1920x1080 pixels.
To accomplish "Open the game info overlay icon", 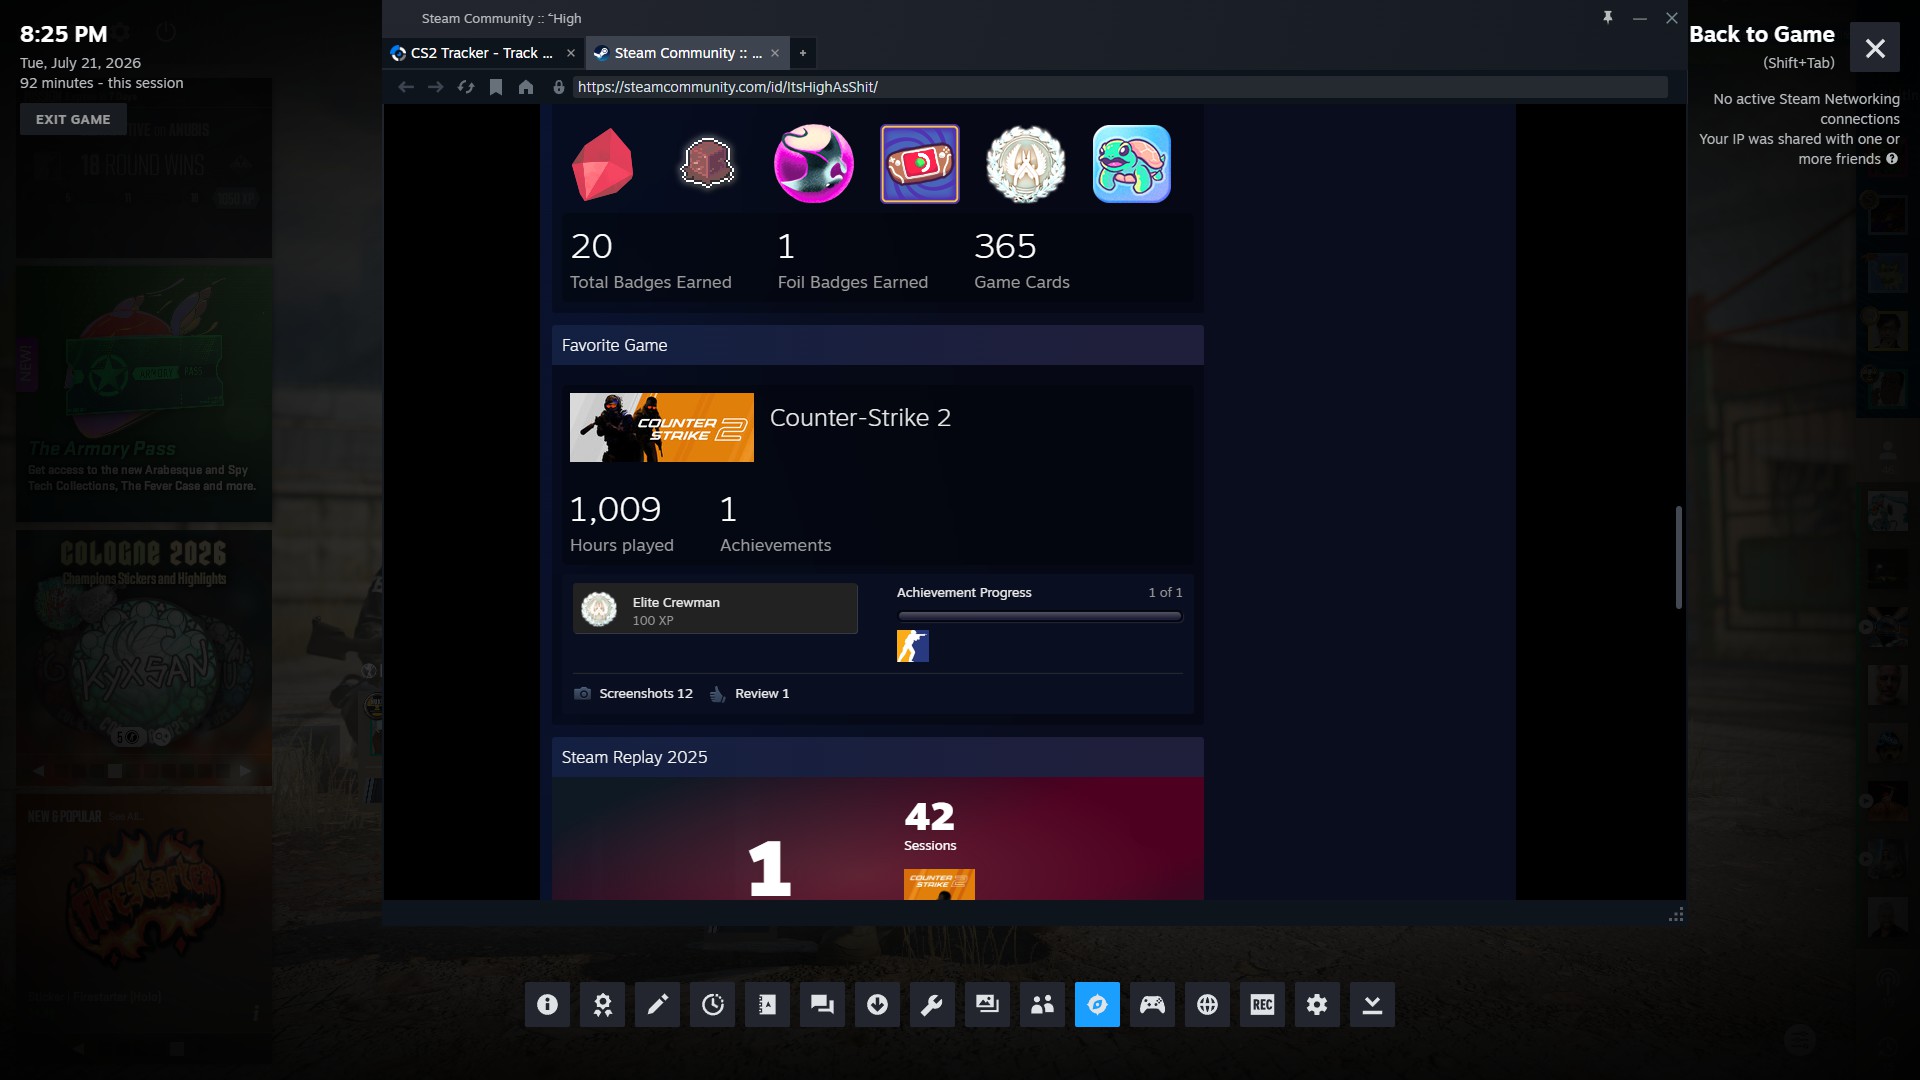I will pyautogui.click(x=547, y=1004).
